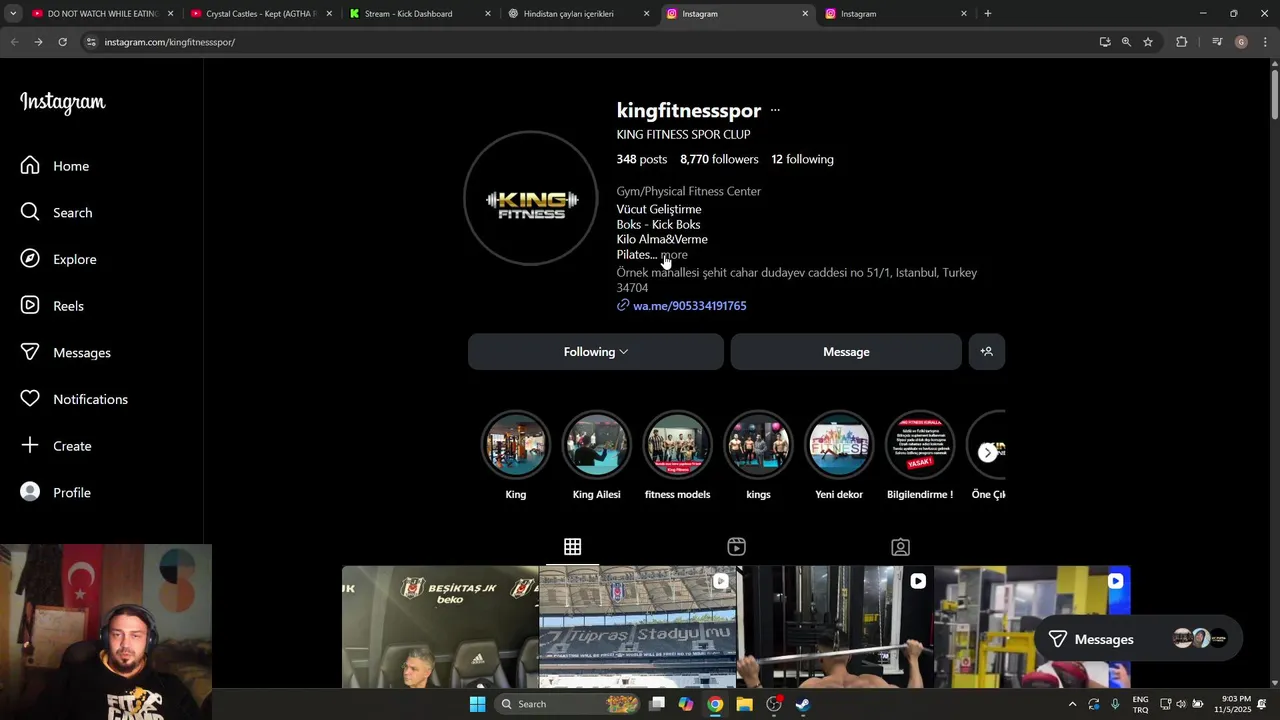The width and height of the screenshot is (1280, 720).
Task: Open Steam from the taskbar
Action: (x=803, y=704)
